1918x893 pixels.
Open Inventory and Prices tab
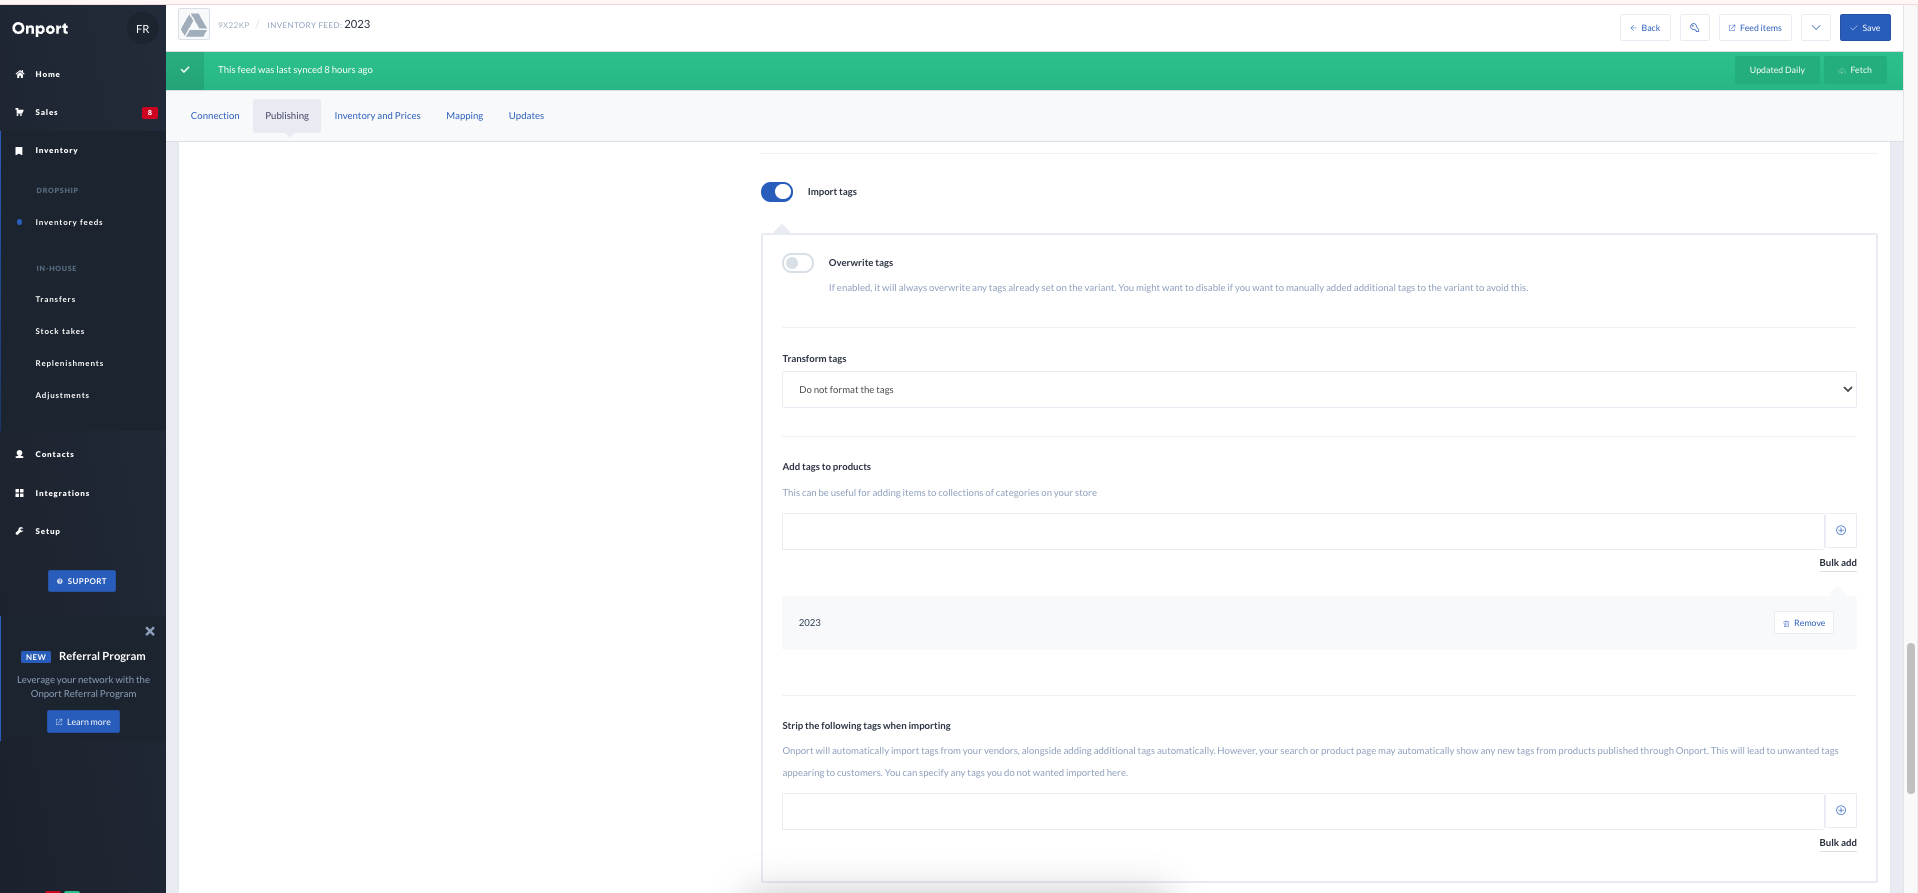point(377,116)
